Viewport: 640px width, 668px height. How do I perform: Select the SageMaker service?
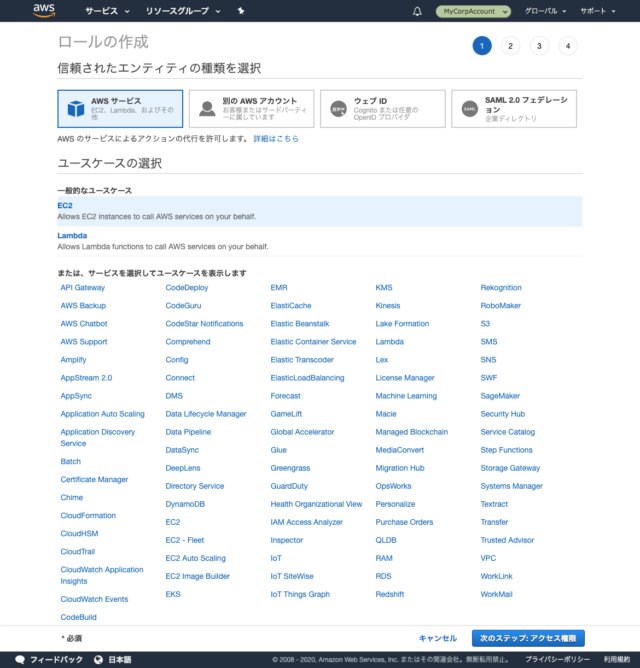[500, 396]
